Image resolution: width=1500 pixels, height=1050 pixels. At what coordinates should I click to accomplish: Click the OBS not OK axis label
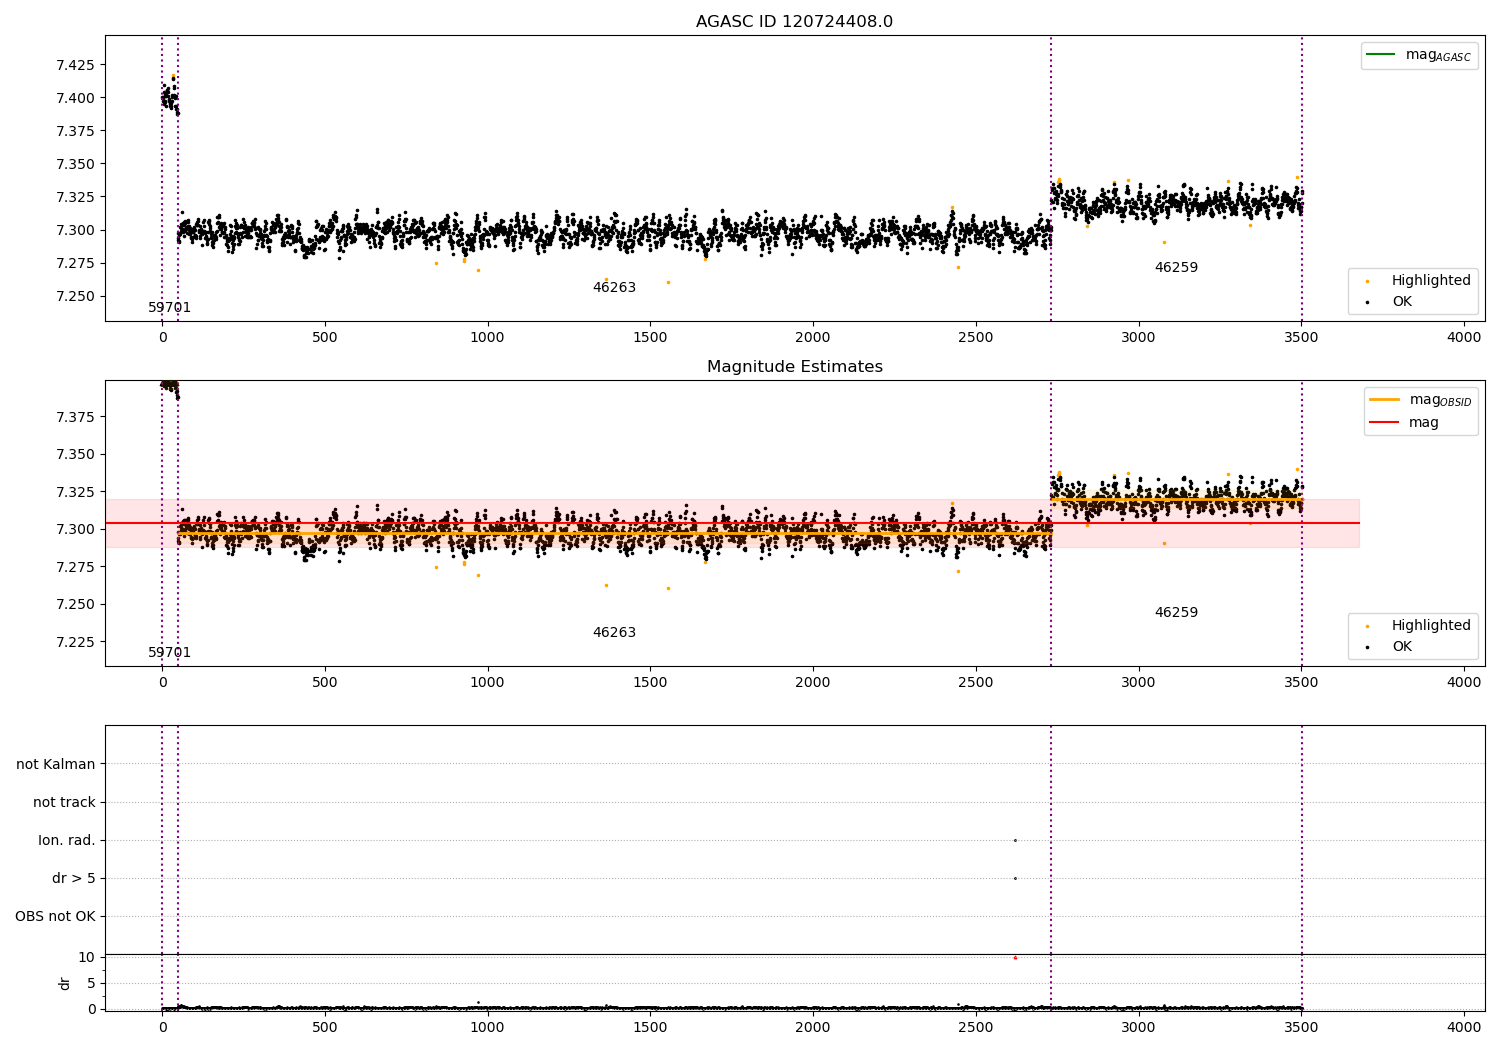(x=55, y=916)
